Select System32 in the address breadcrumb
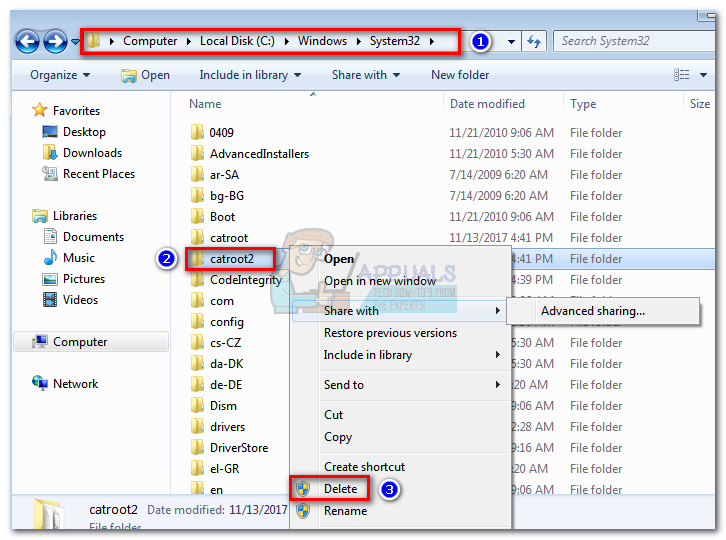Viewport: 726px width, 540px height. [x=394, y=41]
